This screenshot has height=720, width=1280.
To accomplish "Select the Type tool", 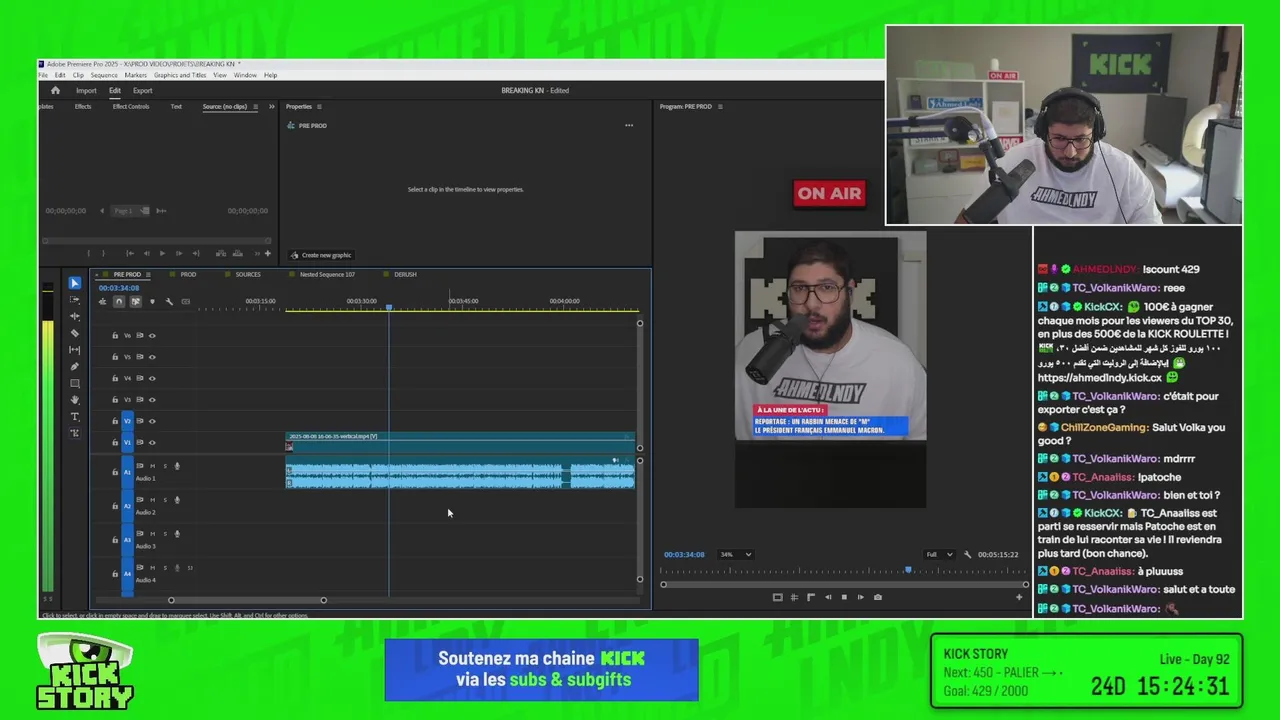I will pyautogui.click(x=75, y=416).
